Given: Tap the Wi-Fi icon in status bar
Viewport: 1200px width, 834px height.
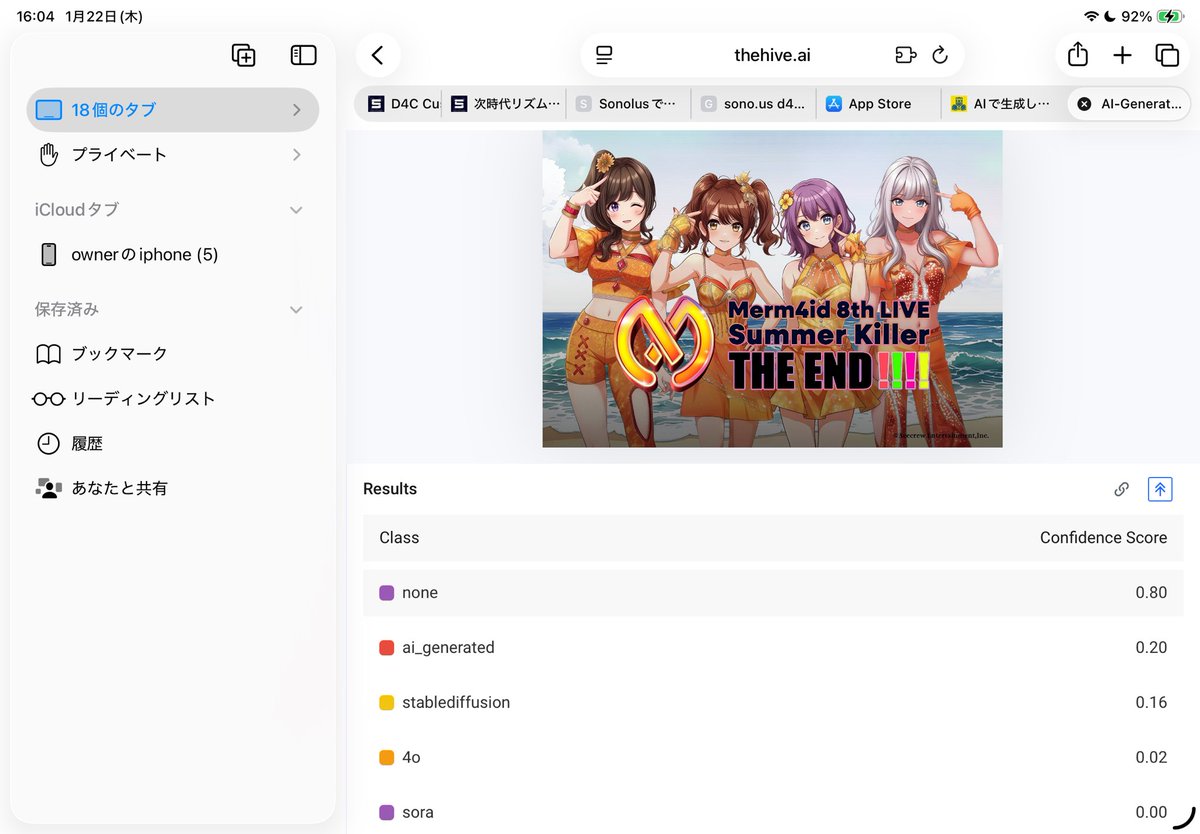Looking at the screenshot, I should [x=1091, y=17].
